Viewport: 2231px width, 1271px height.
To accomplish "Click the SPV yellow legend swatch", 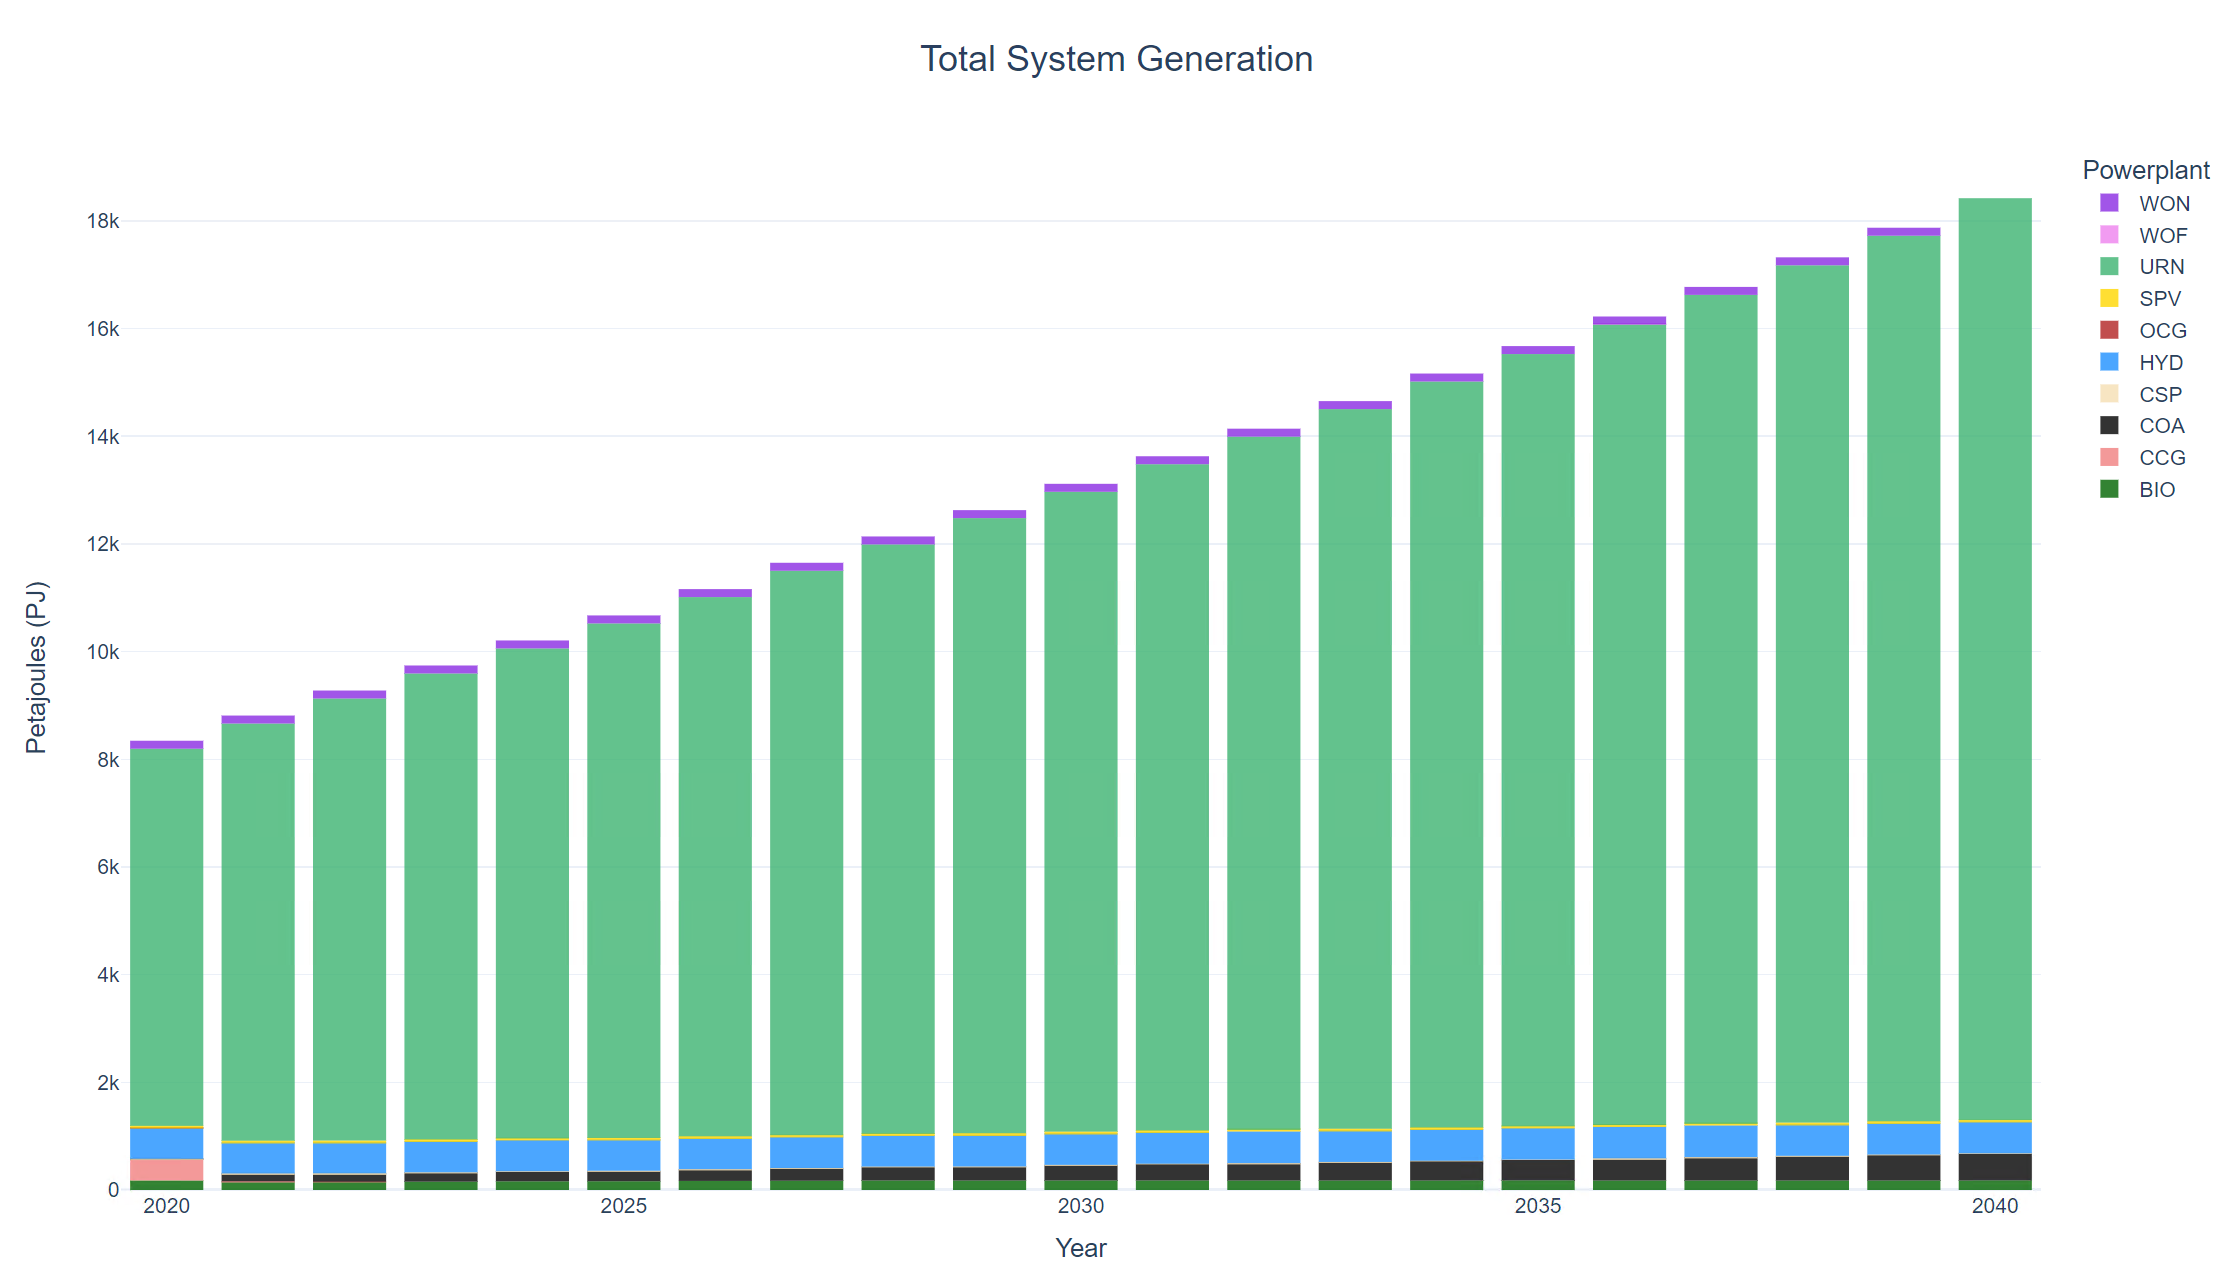I will pos(2109,298).
